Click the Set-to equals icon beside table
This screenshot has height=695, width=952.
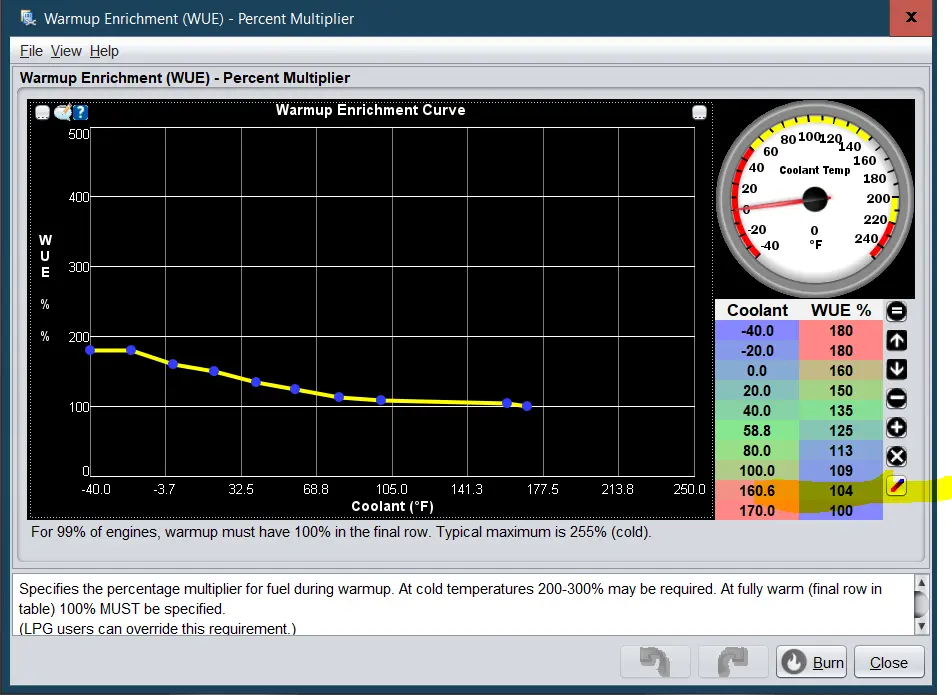896,311
